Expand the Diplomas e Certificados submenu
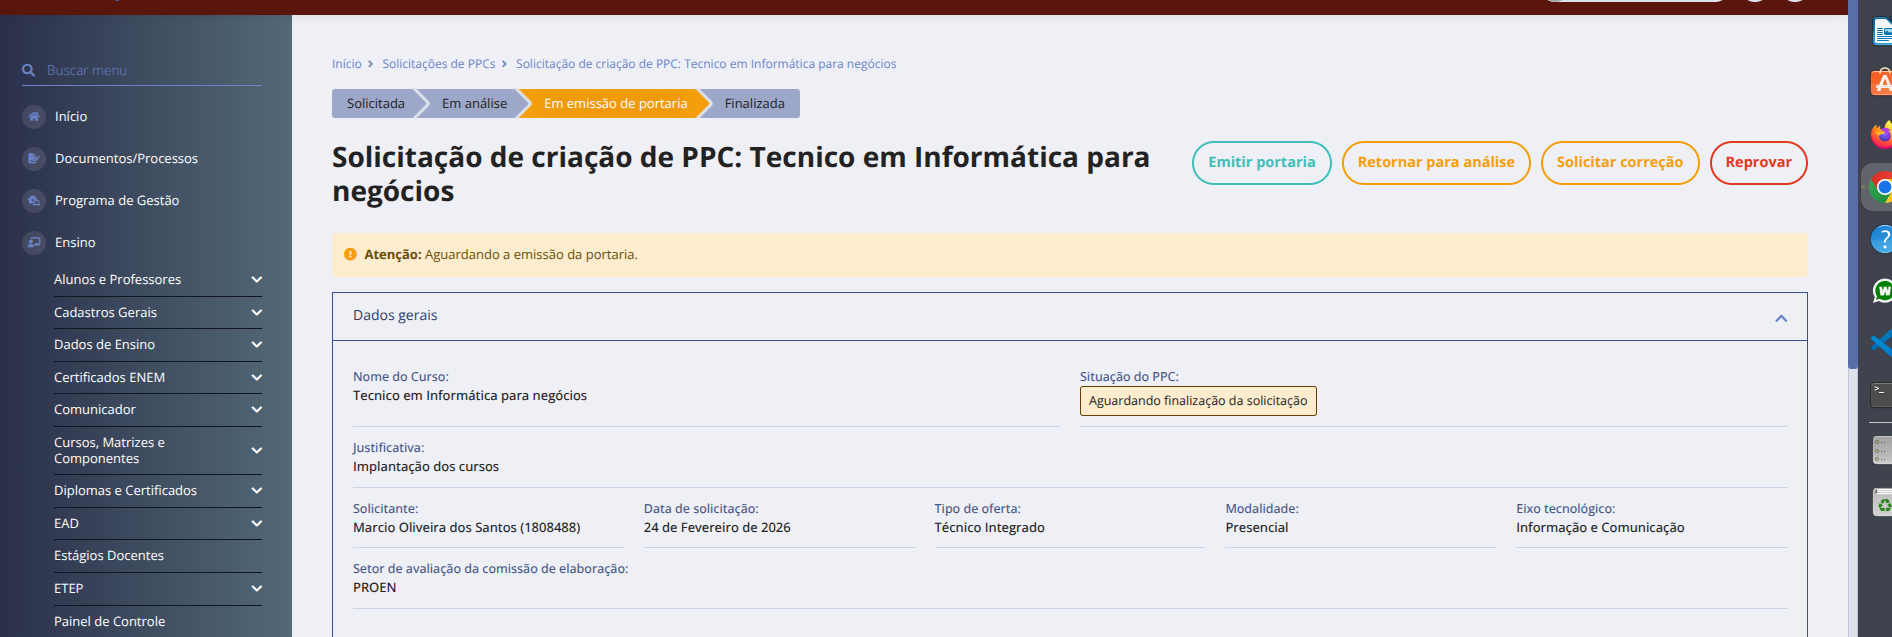1892x637 pixels. (256, 491)
